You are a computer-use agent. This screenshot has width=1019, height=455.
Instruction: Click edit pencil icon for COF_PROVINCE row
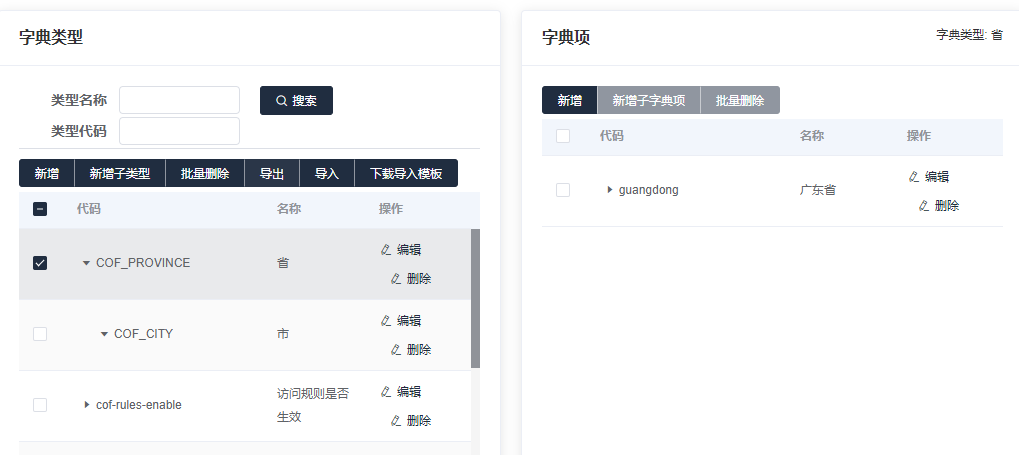tap(386, 250)
